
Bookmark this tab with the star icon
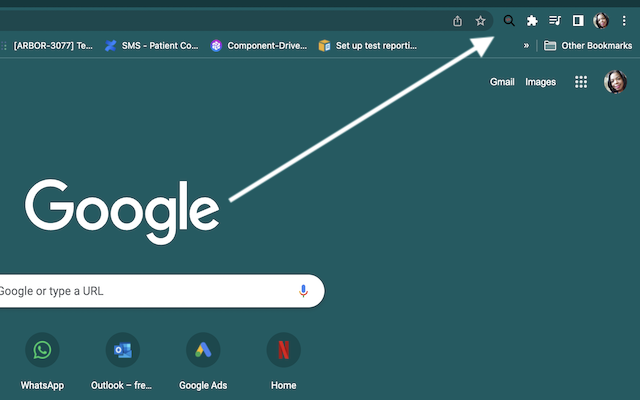[480, 21]
